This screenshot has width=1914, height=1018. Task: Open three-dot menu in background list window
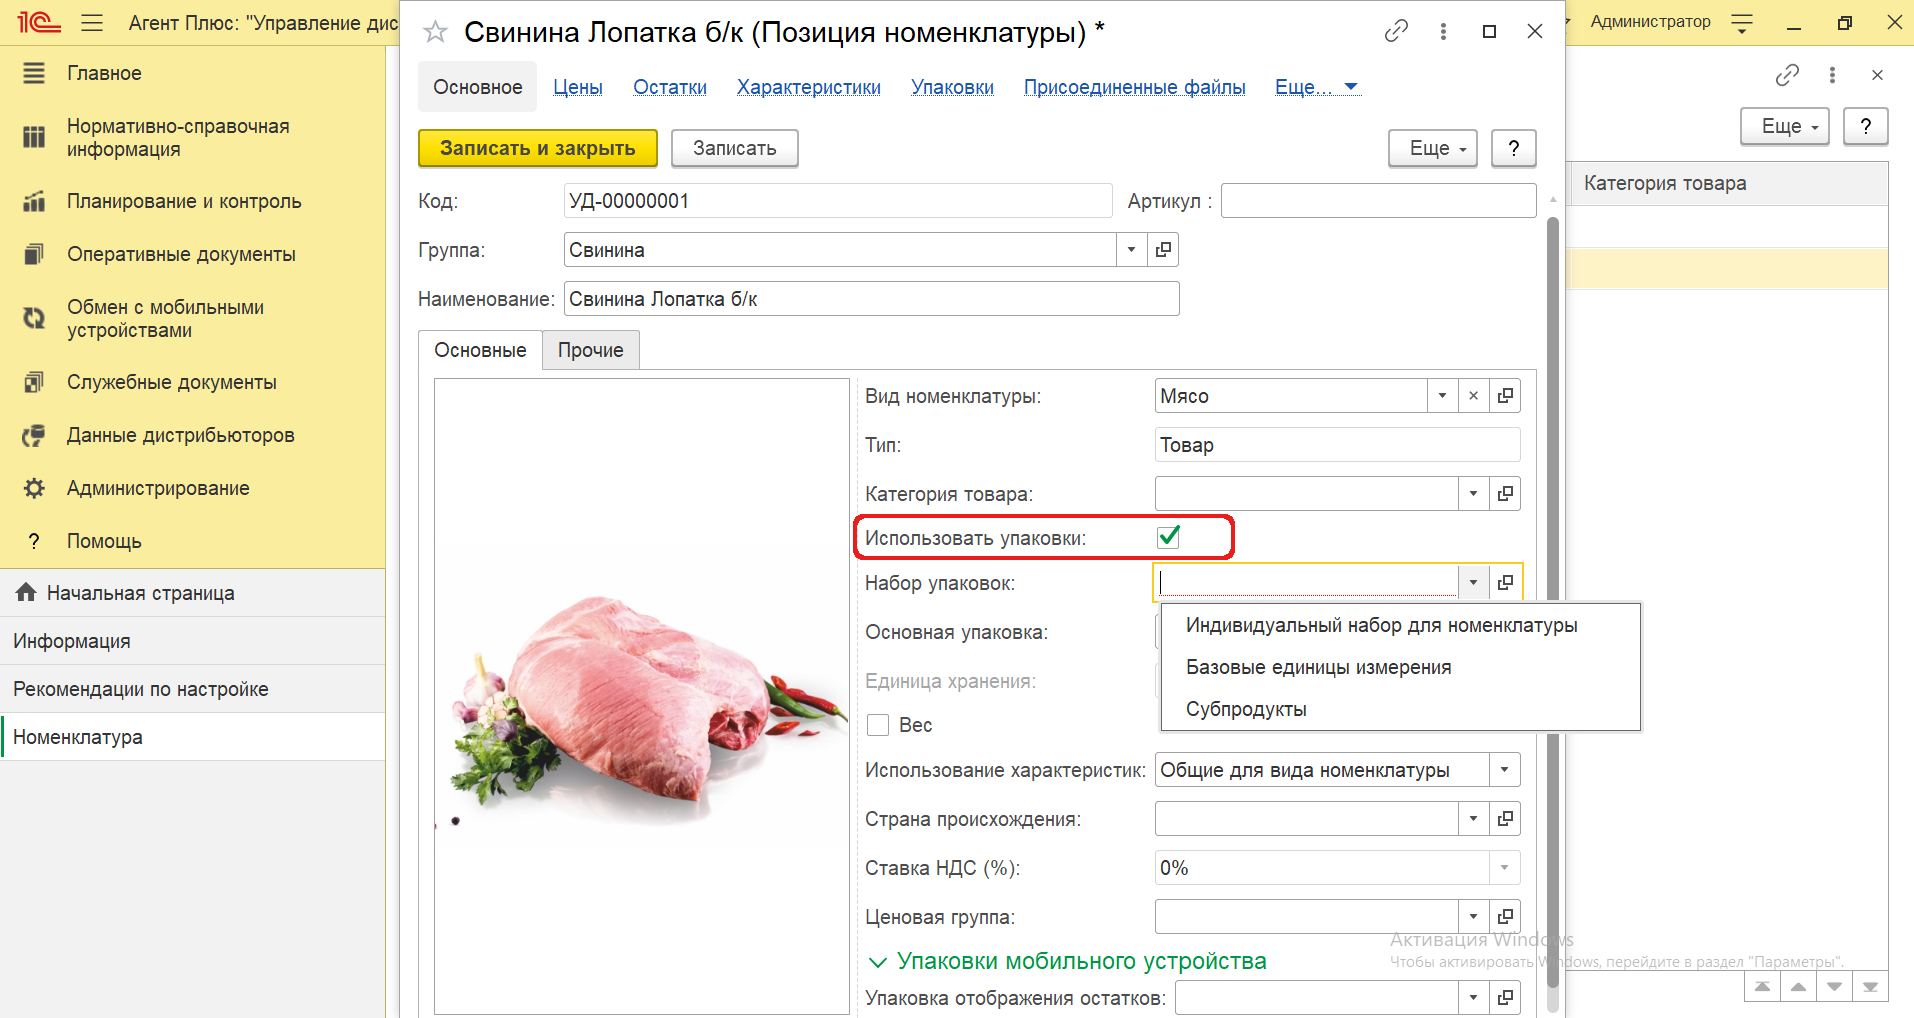click(1832, 75)
